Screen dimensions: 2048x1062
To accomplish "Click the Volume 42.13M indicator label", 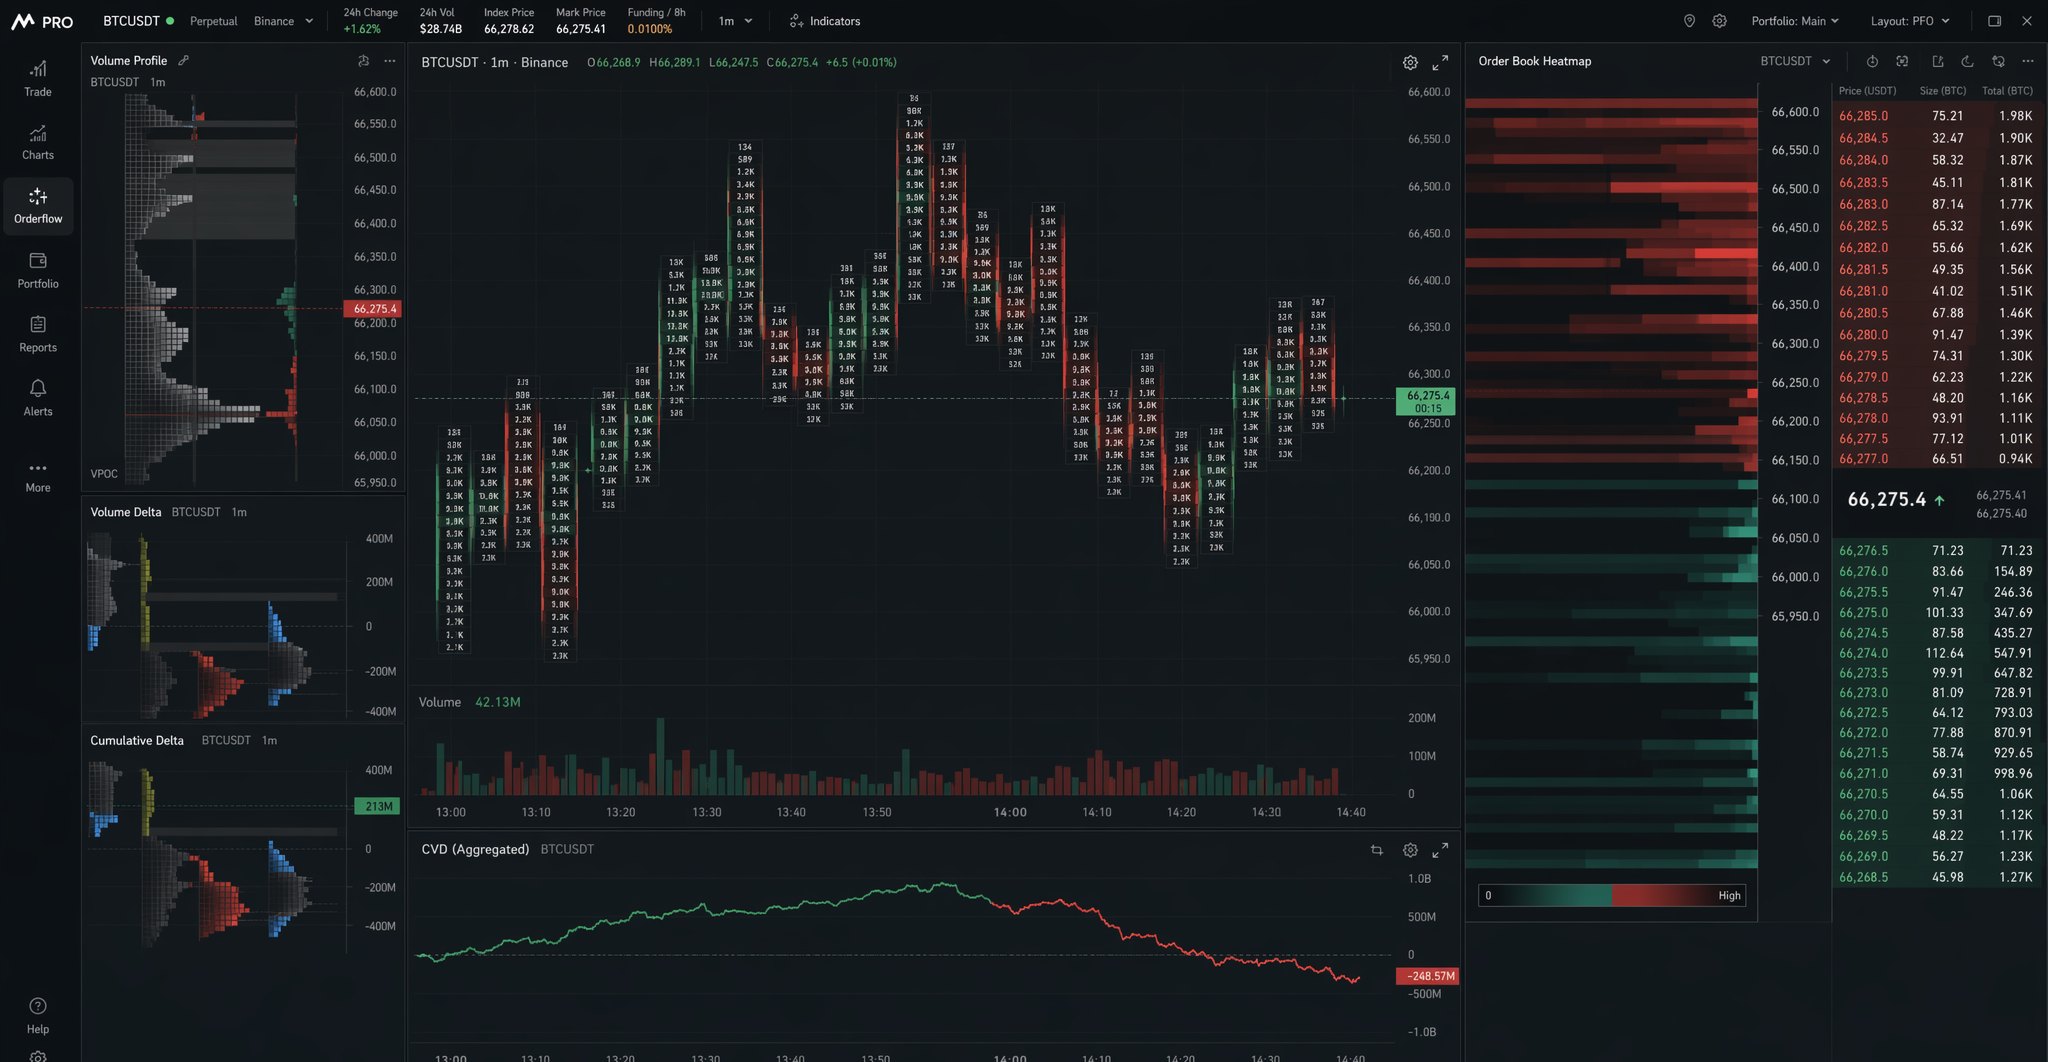I will 469,702.
